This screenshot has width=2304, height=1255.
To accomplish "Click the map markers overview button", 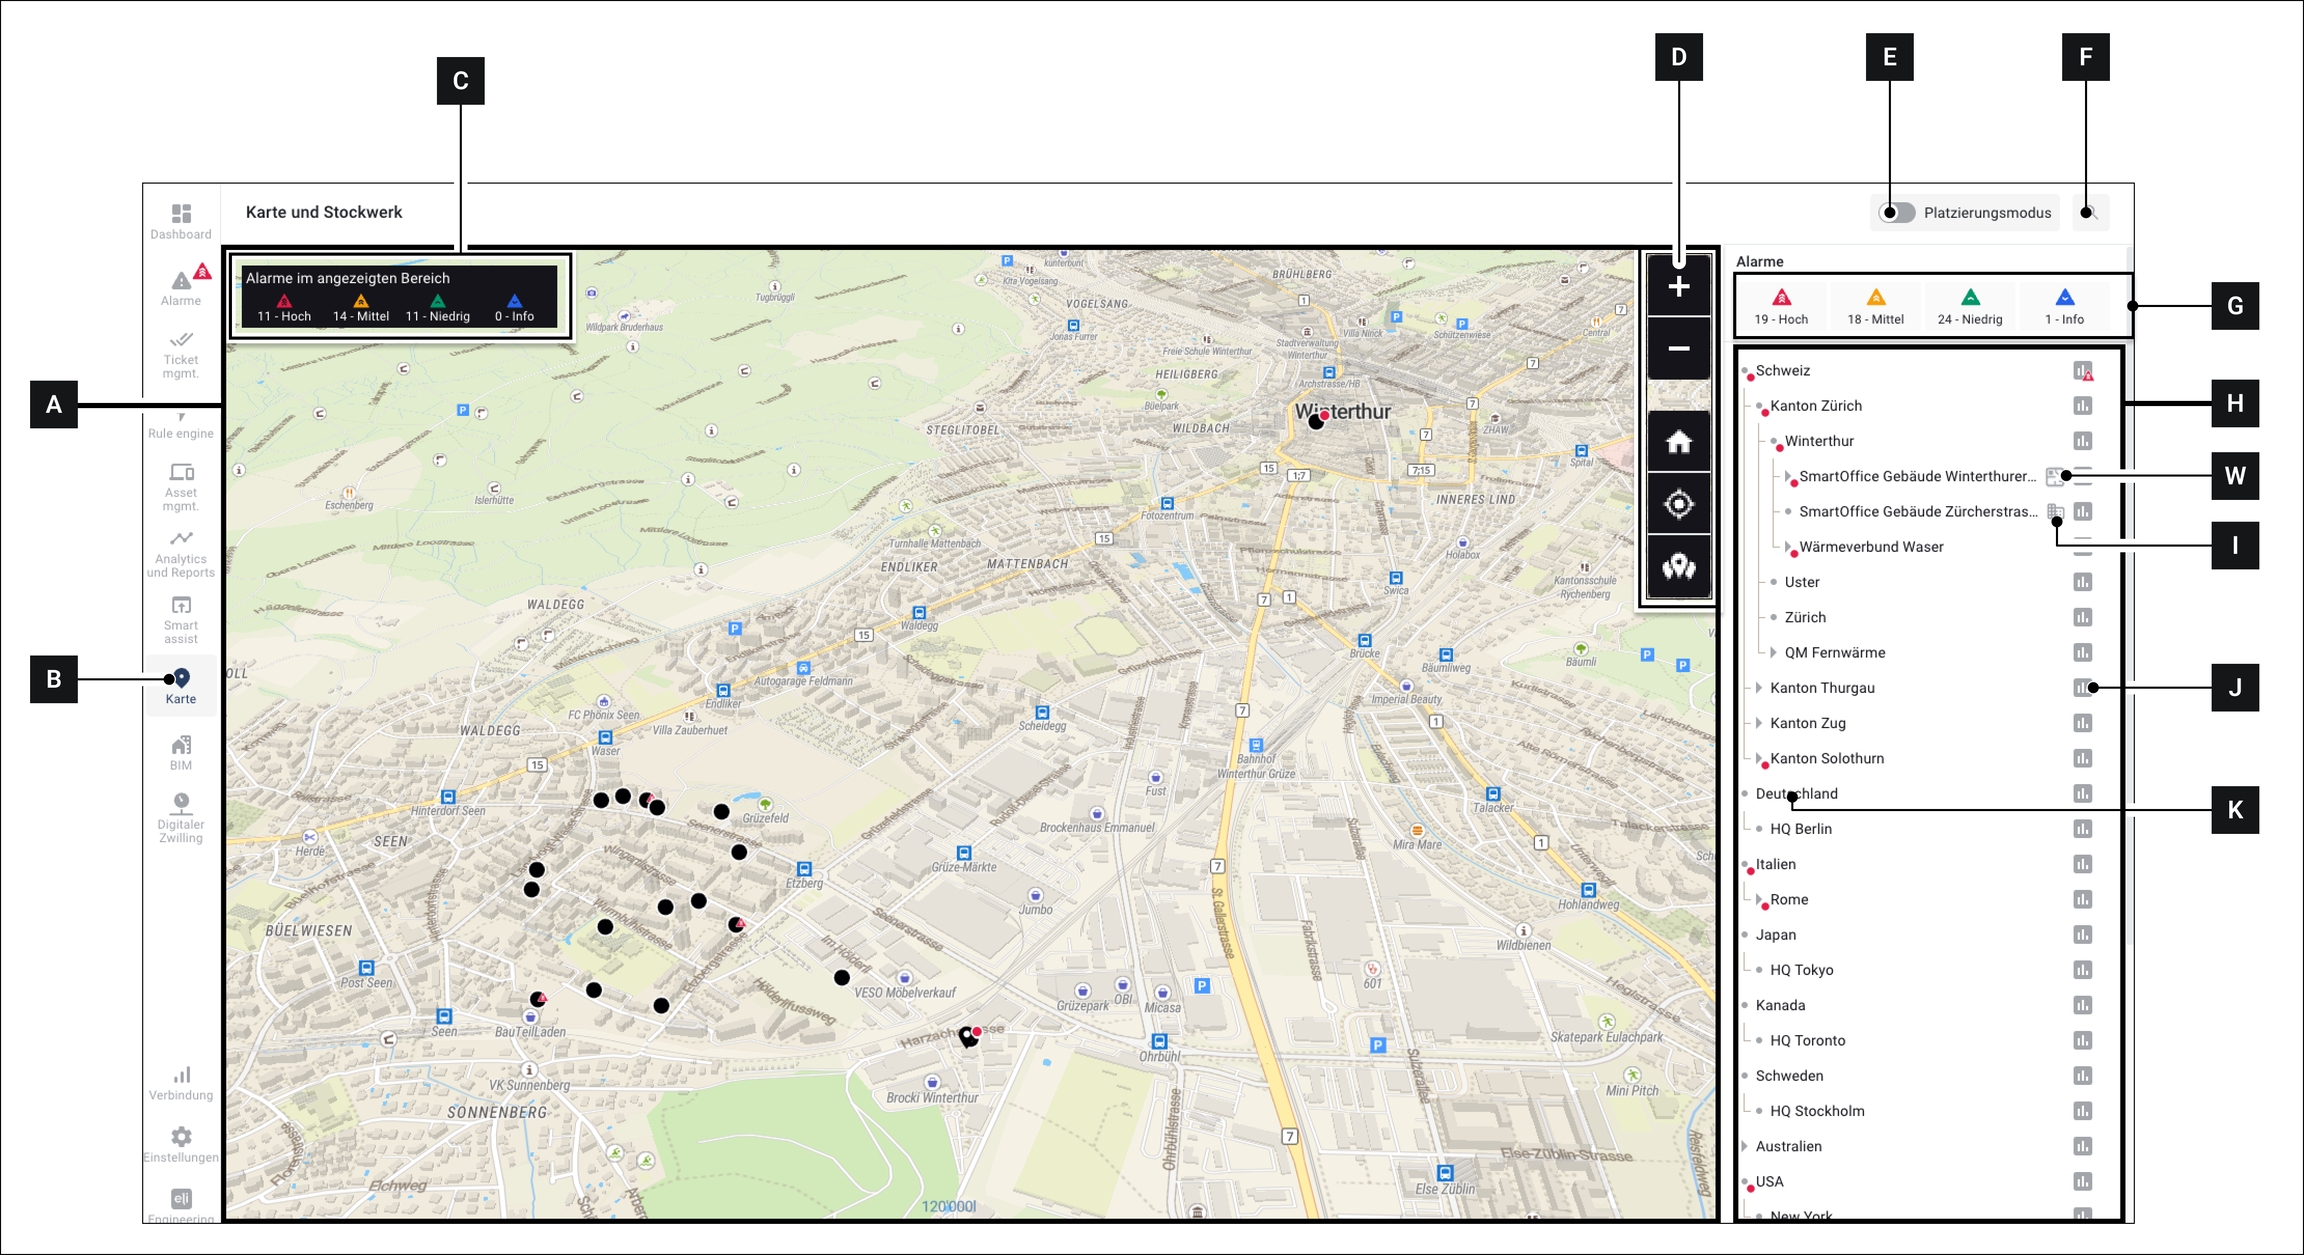I will (1678, 567).
